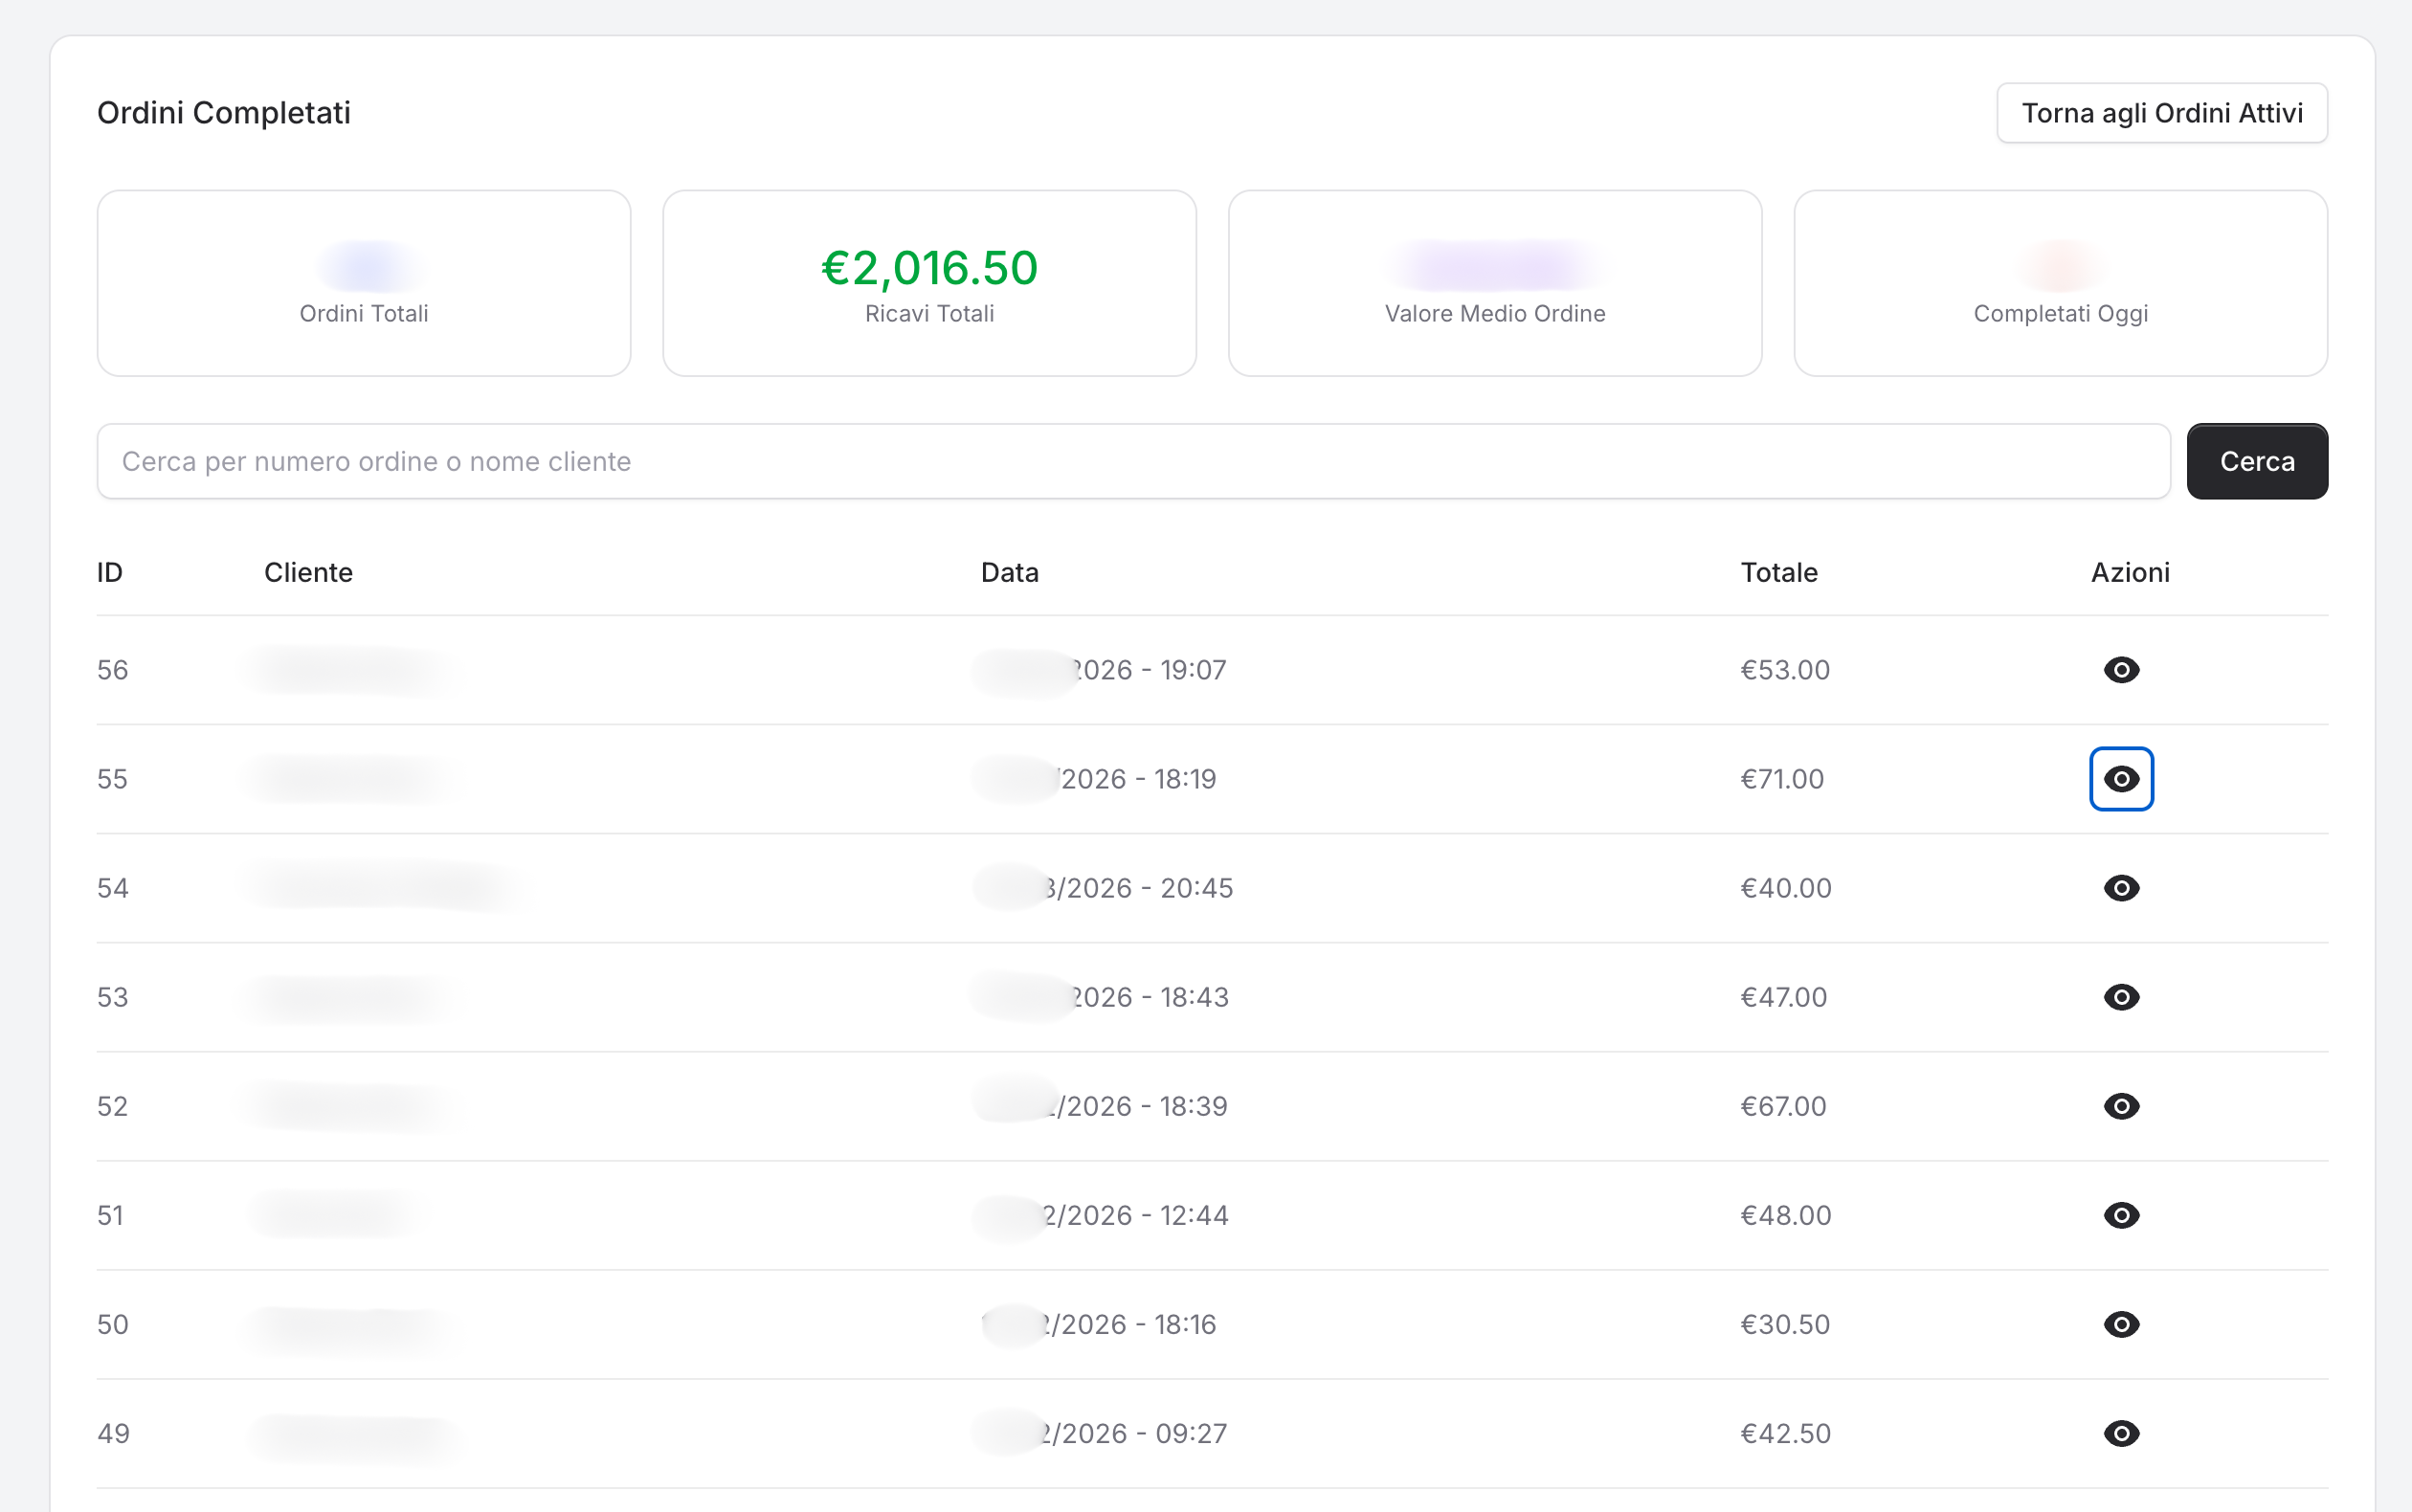View details of order 56
Viewport: 2412px width, 1512px height.
pyautogui.click(x=2123, y=669)
